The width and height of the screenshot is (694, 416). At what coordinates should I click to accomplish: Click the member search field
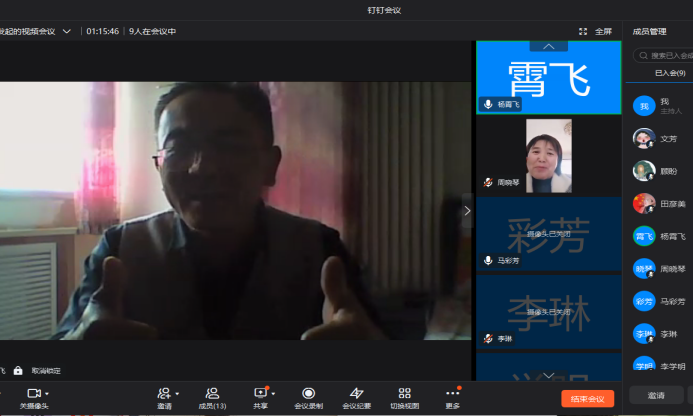[663, 55]
